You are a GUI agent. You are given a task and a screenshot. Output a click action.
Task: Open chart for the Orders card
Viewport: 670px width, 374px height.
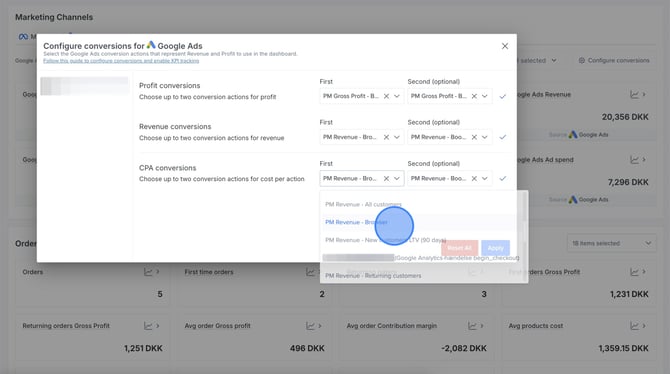[x=148, y=272]
